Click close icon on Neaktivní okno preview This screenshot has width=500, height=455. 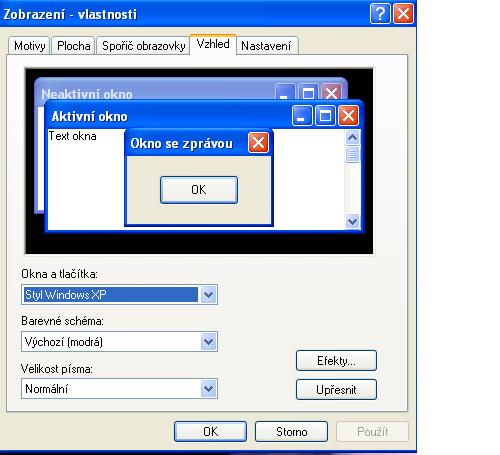[331, 92]
